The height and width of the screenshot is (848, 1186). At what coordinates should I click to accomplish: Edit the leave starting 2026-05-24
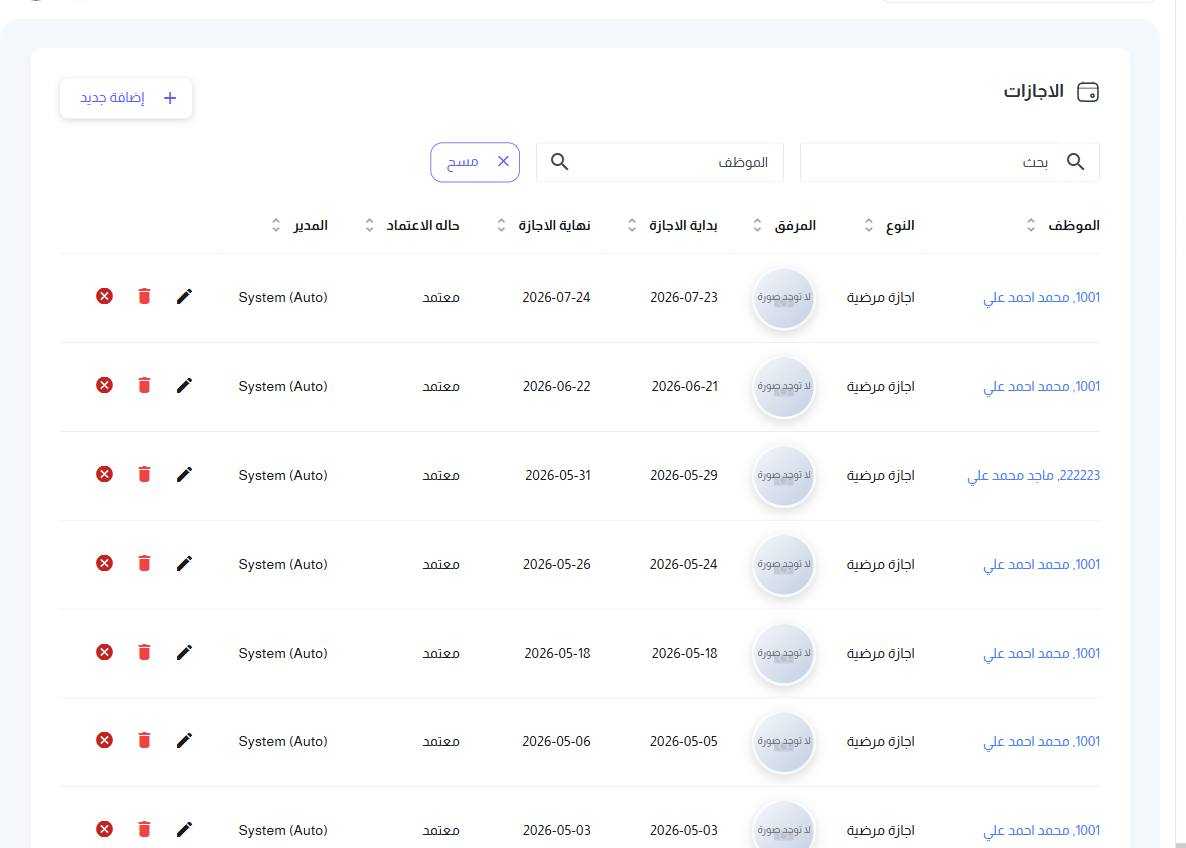(x=184, y=564)
